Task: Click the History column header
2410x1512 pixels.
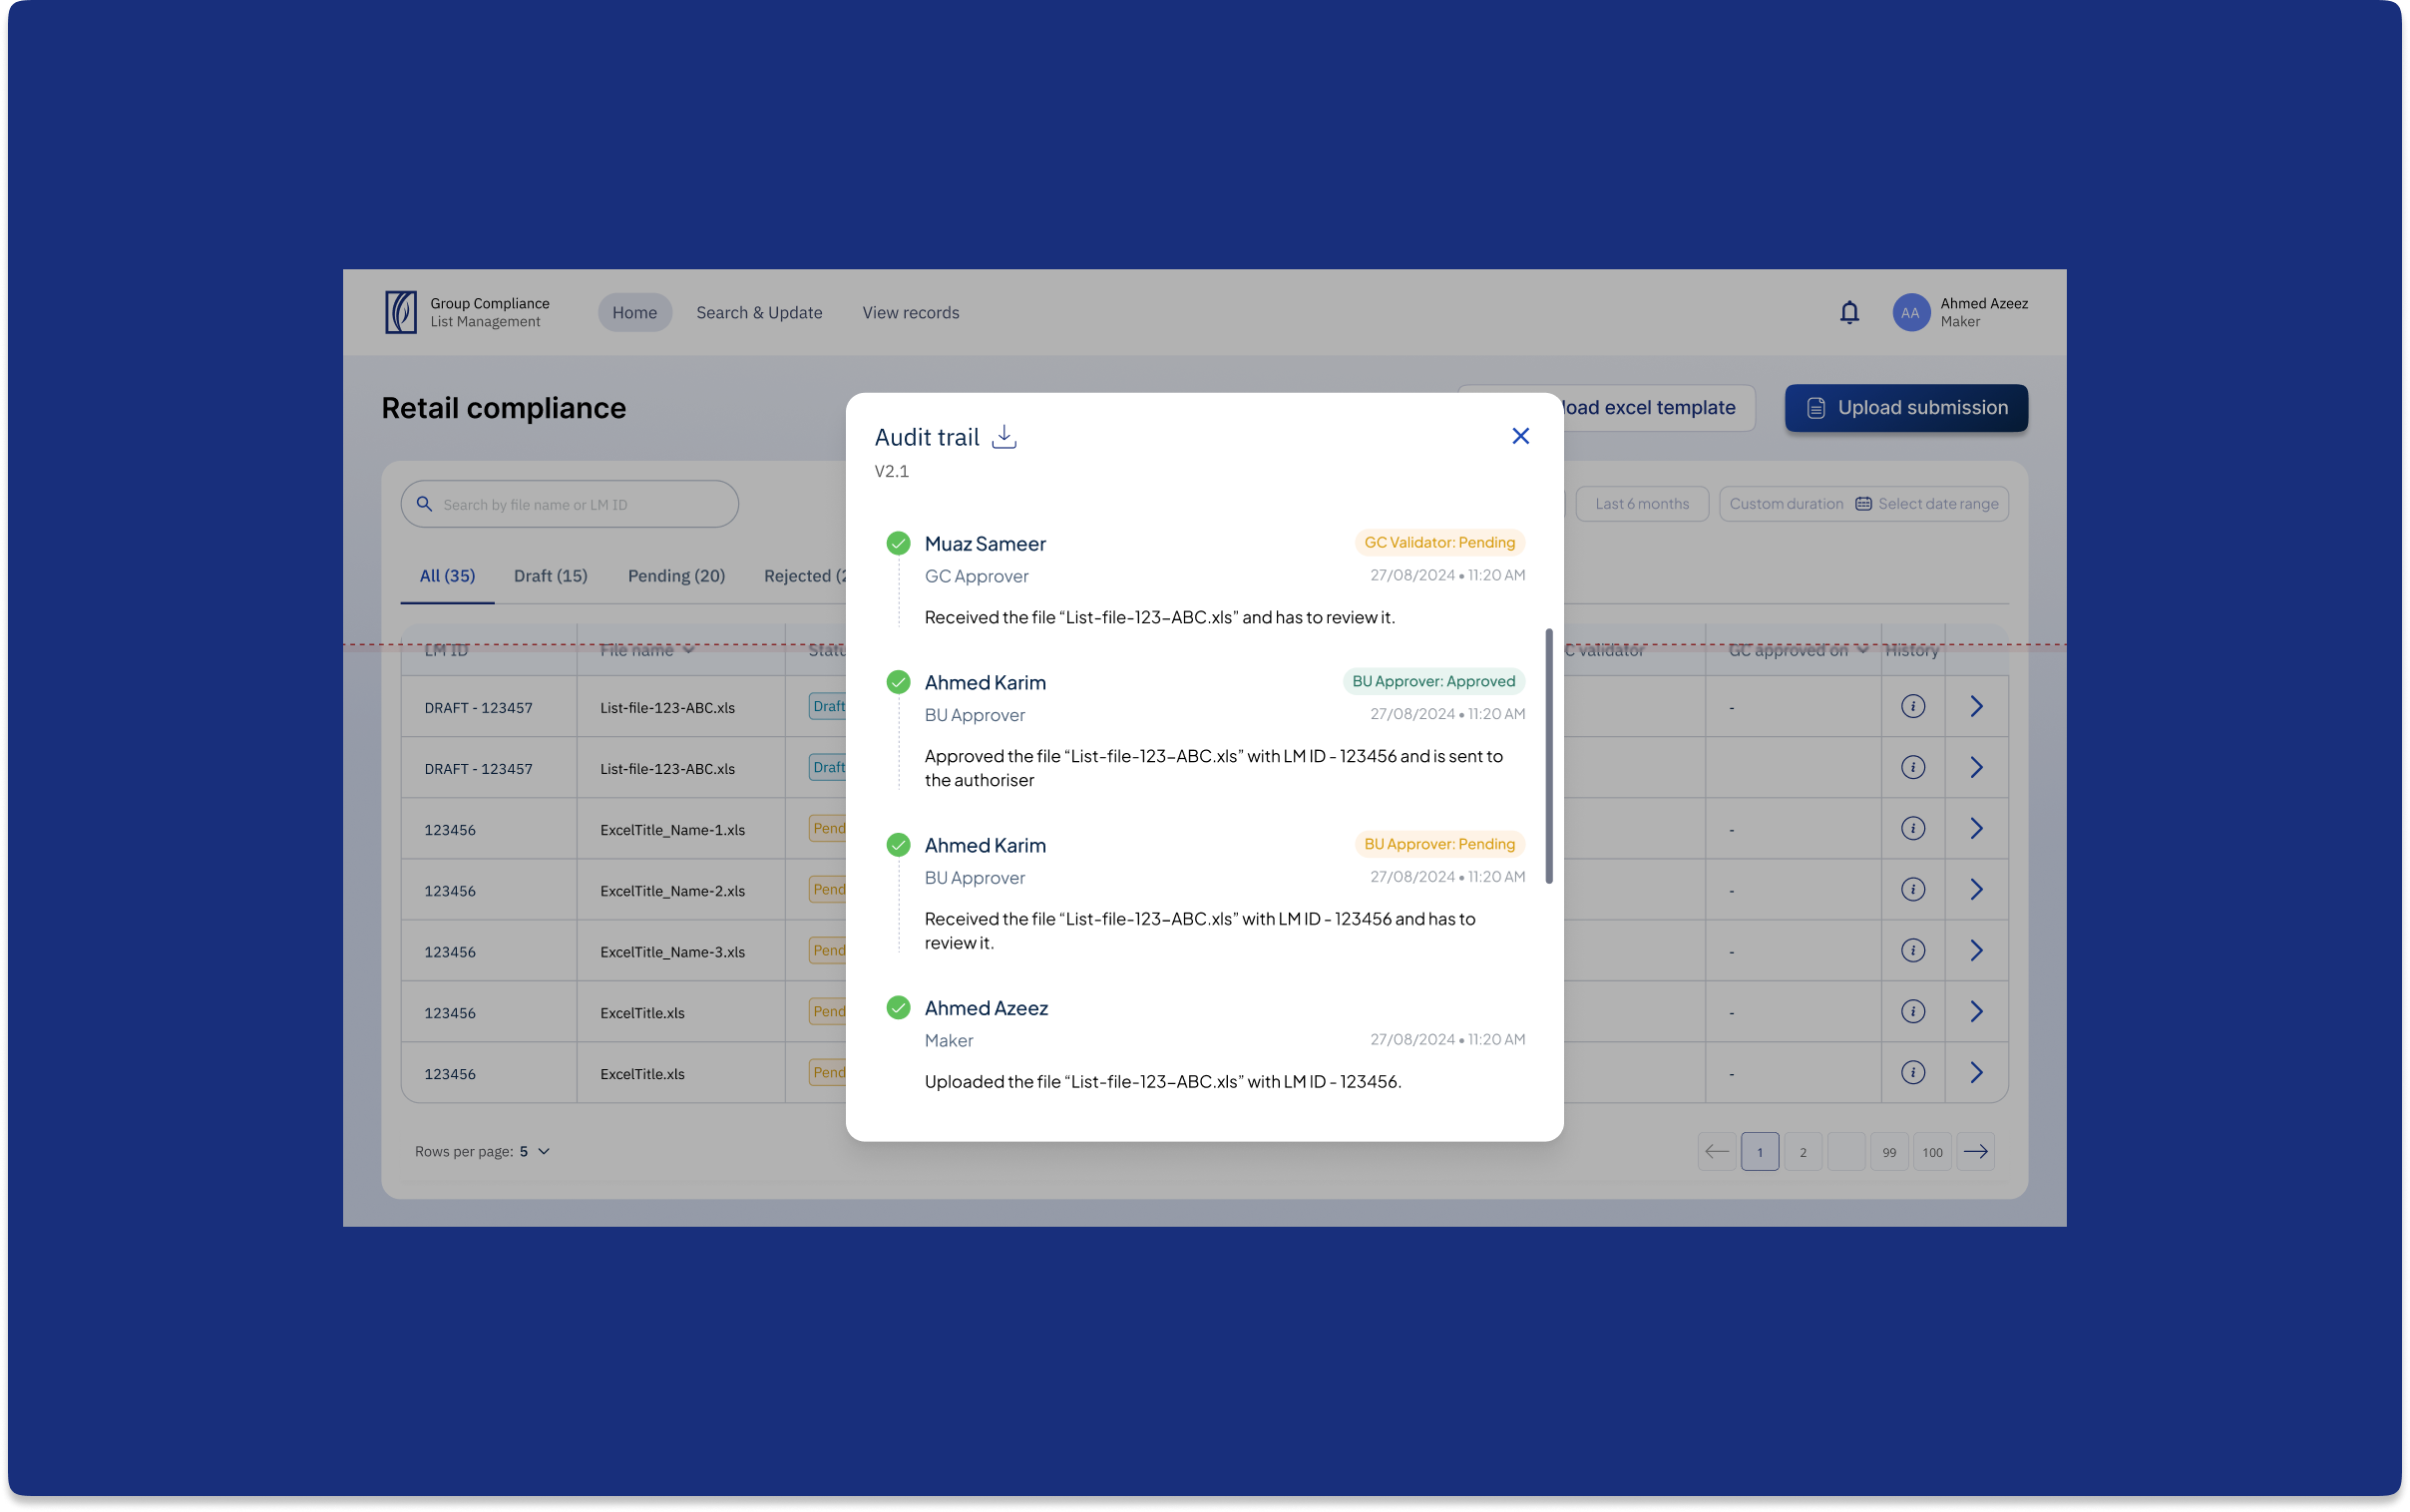Action: [x=1911, y=650]
